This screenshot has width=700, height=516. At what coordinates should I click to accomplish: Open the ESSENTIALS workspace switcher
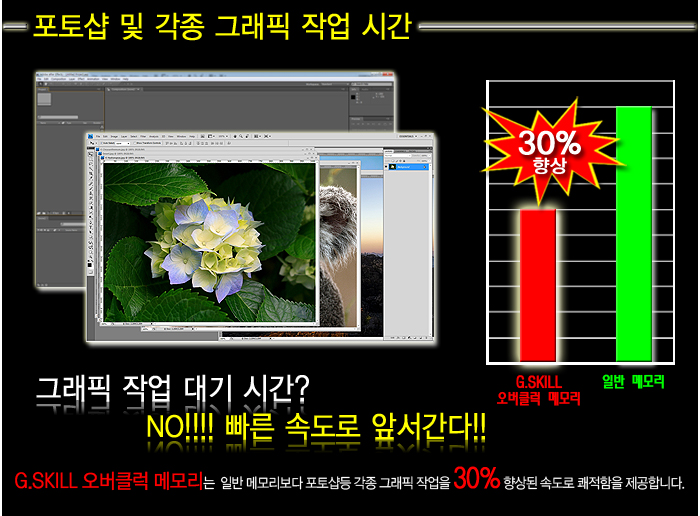pyautogui.click(x=408, y=136)
